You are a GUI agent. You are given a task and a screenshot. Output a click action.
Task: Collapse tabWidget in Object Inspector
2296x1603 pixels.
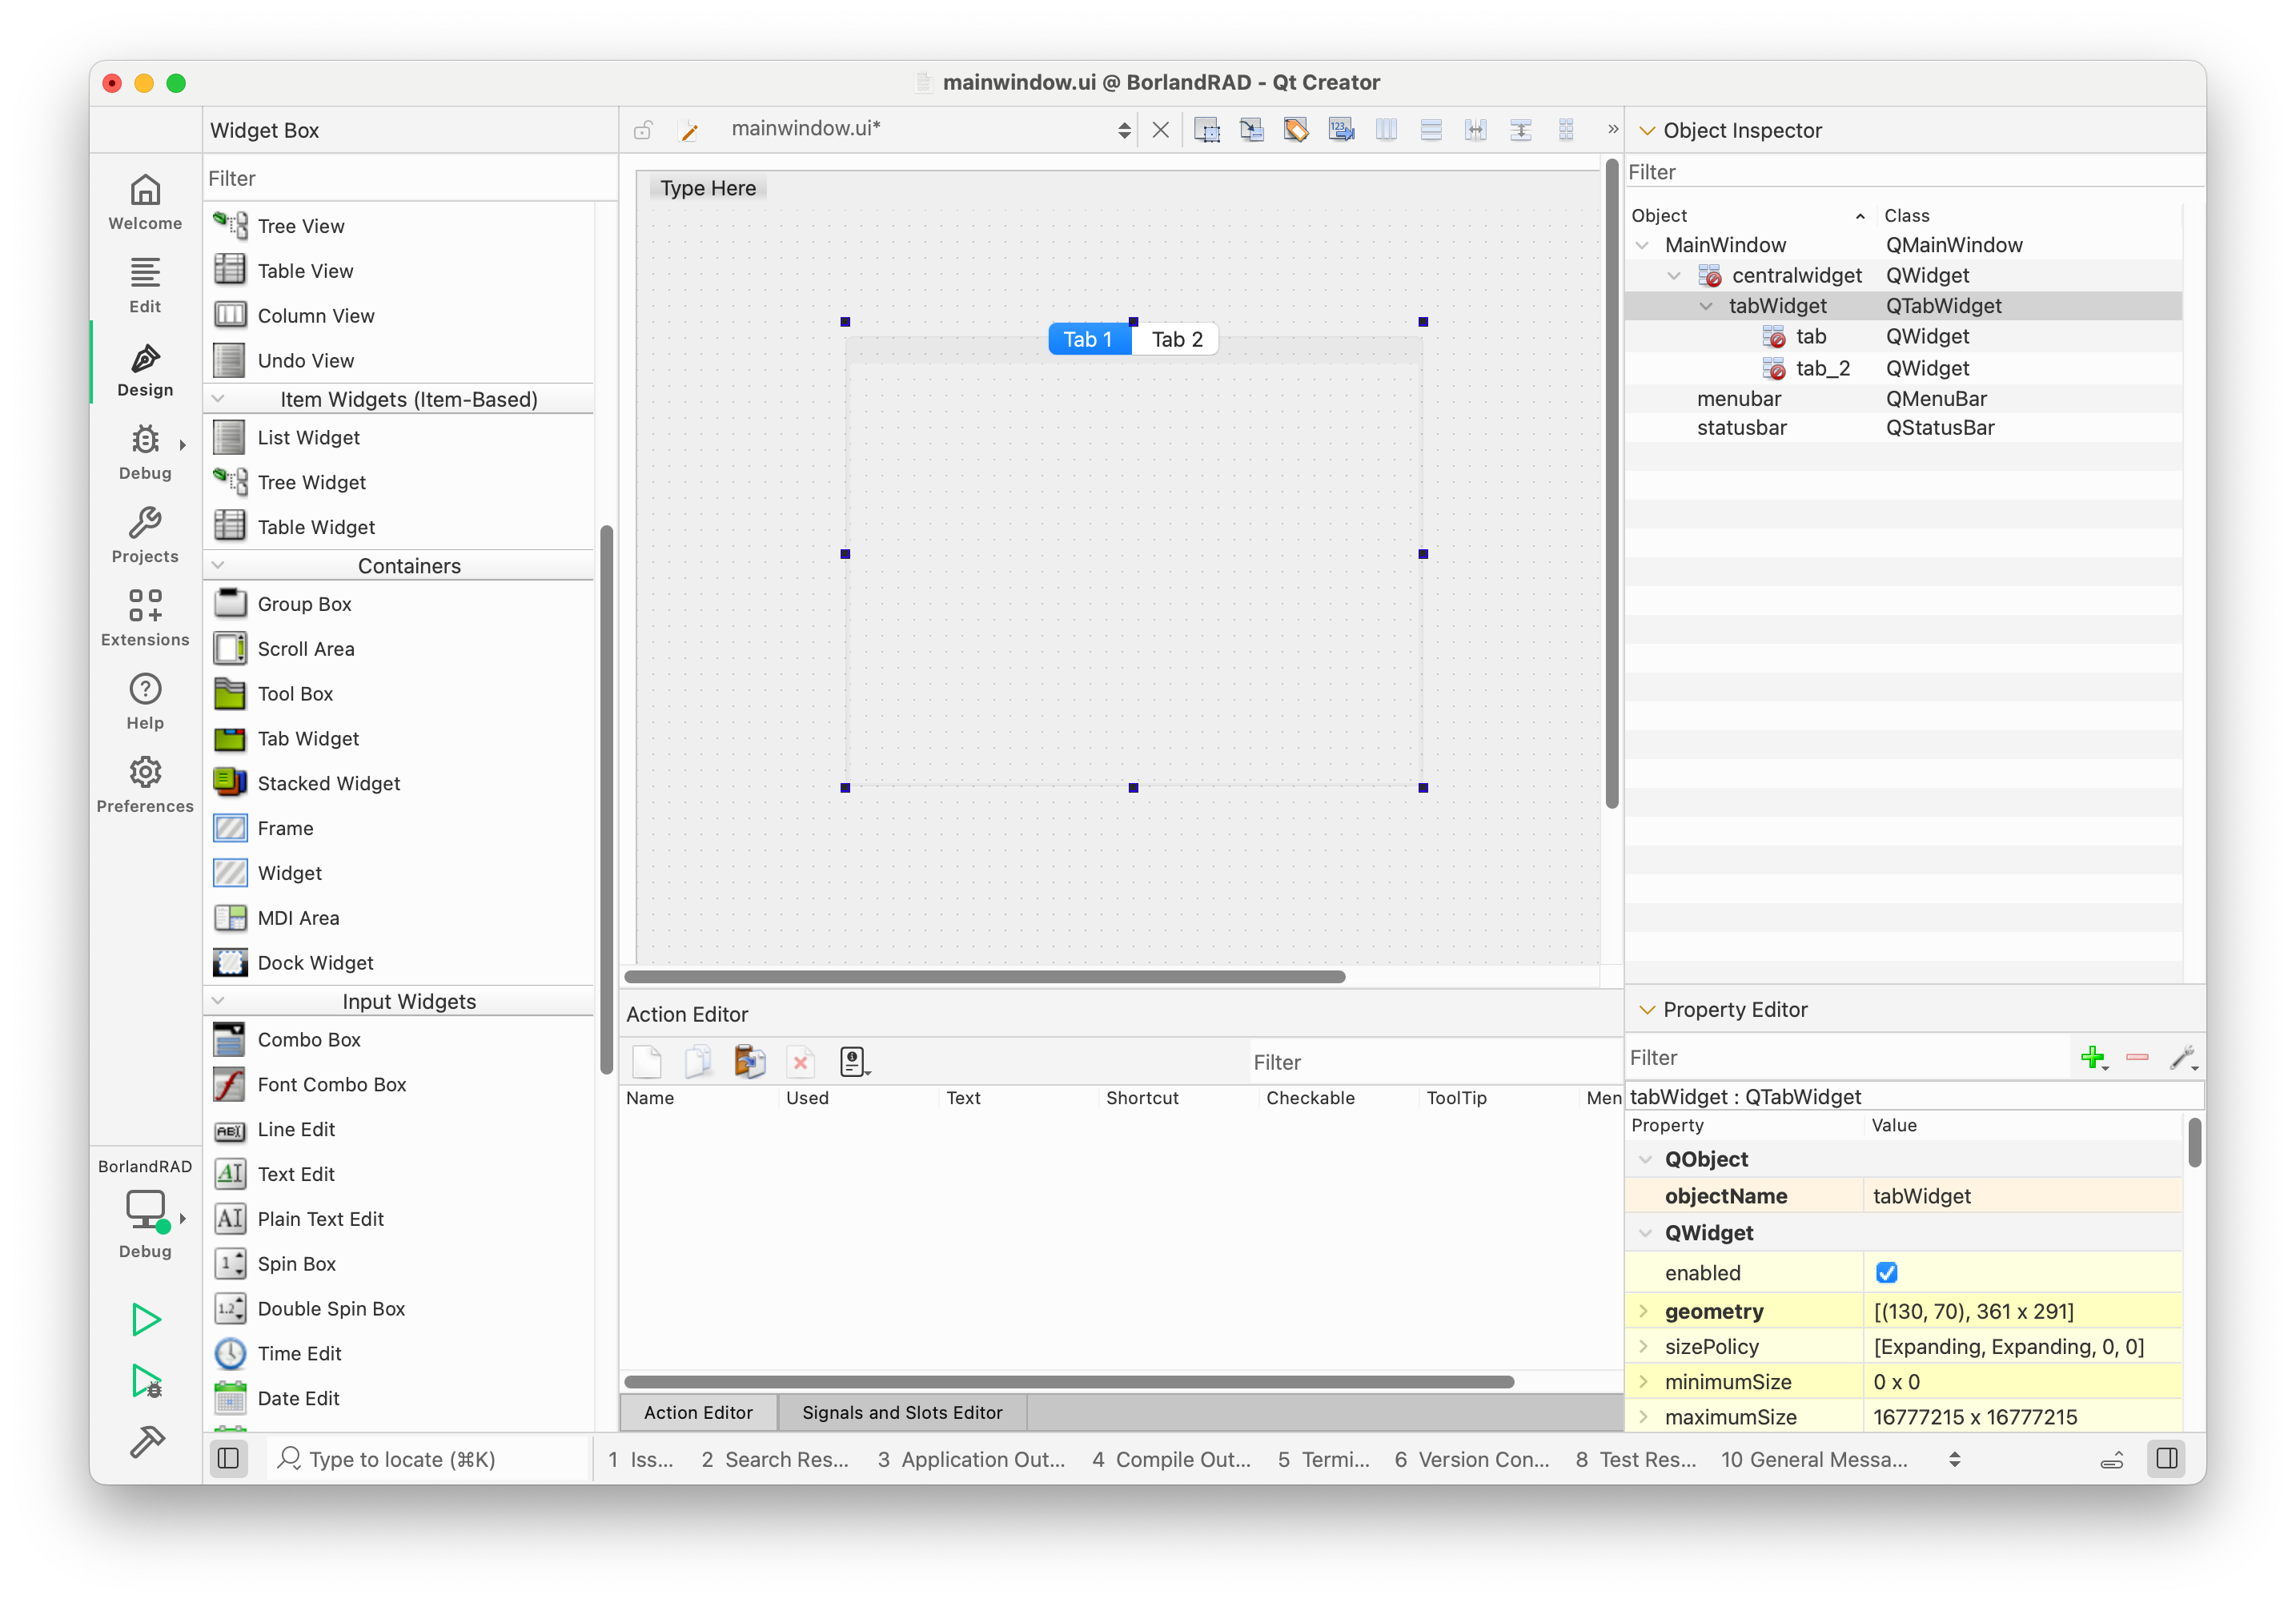[x=1705, y=306]
